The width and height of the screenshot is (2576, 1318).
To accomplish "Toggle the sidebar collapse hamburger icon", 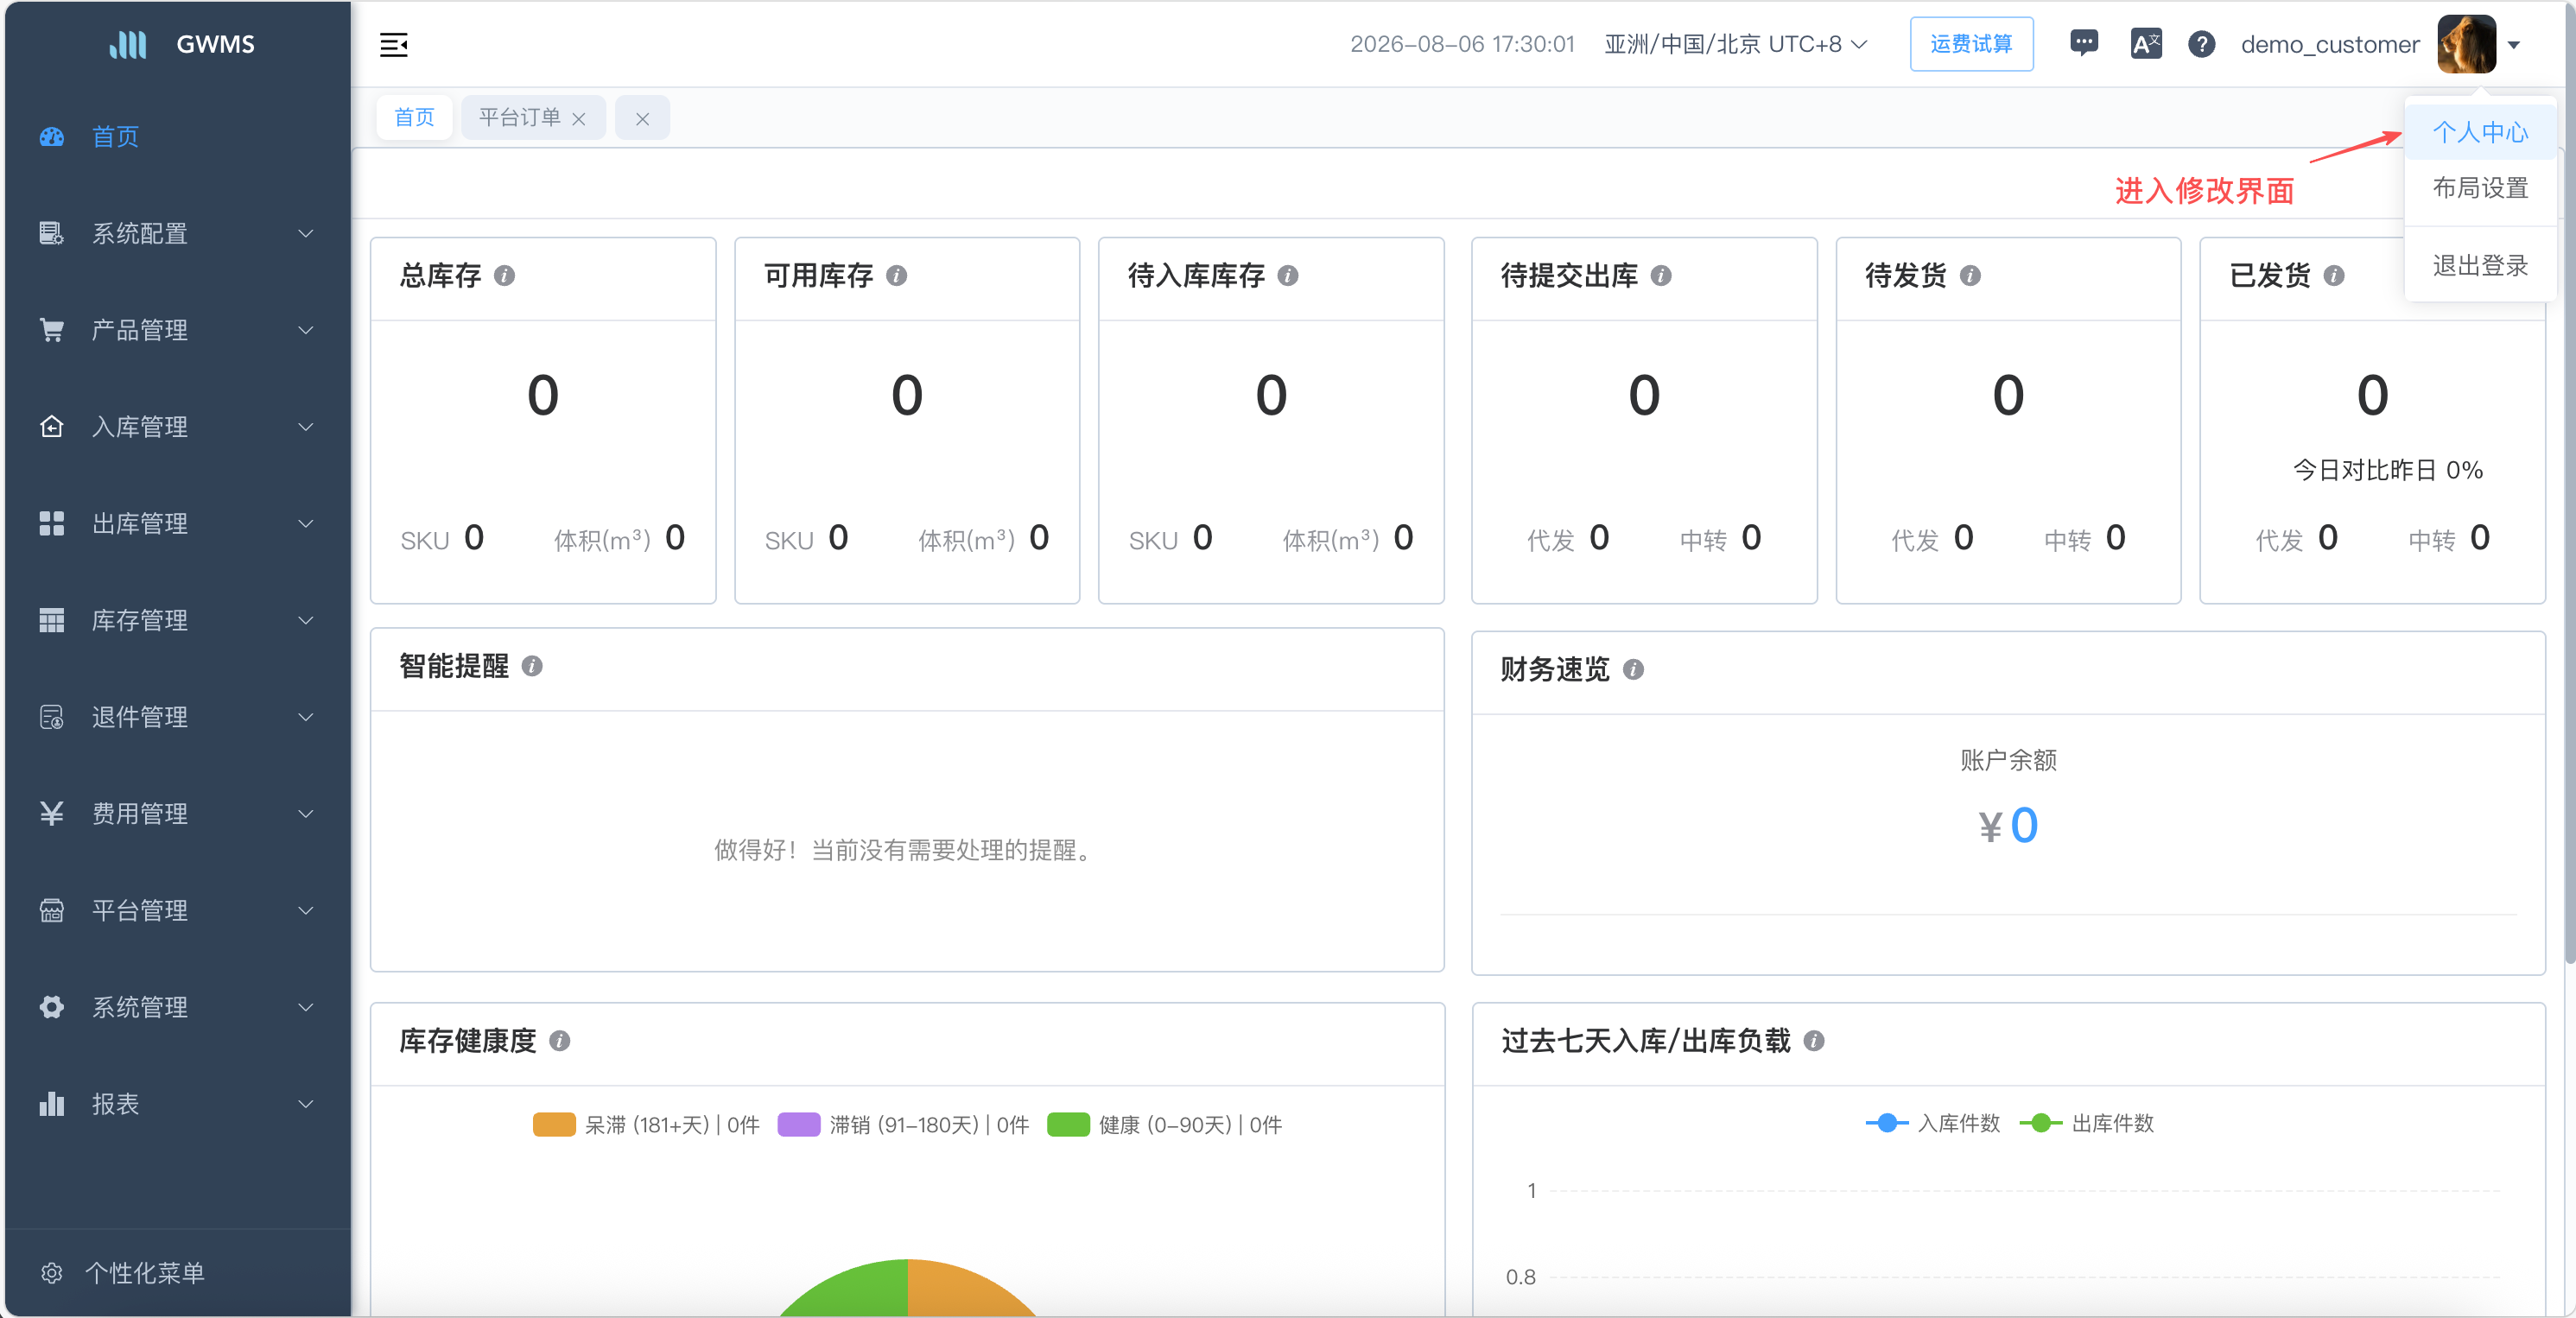I will (394, 44).
